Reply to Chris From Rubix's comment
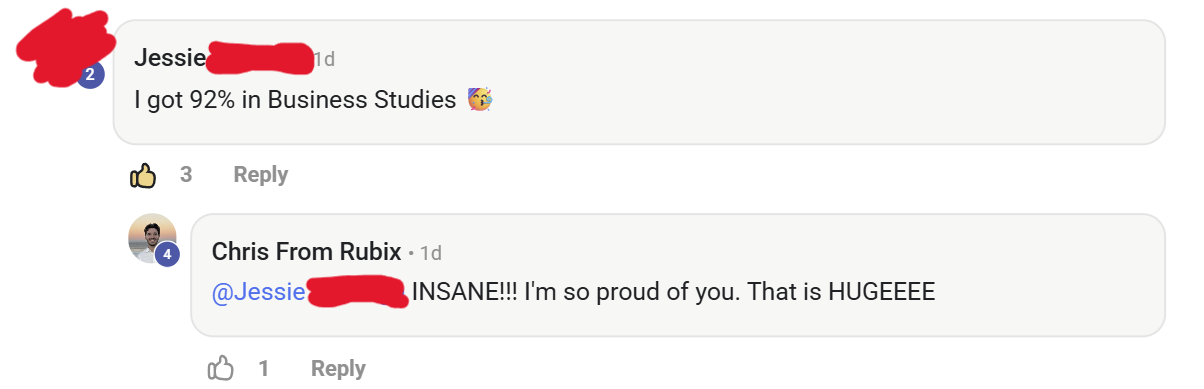Image resolution: width=1204 pixels, height=389 pixels. pos(338,368)
